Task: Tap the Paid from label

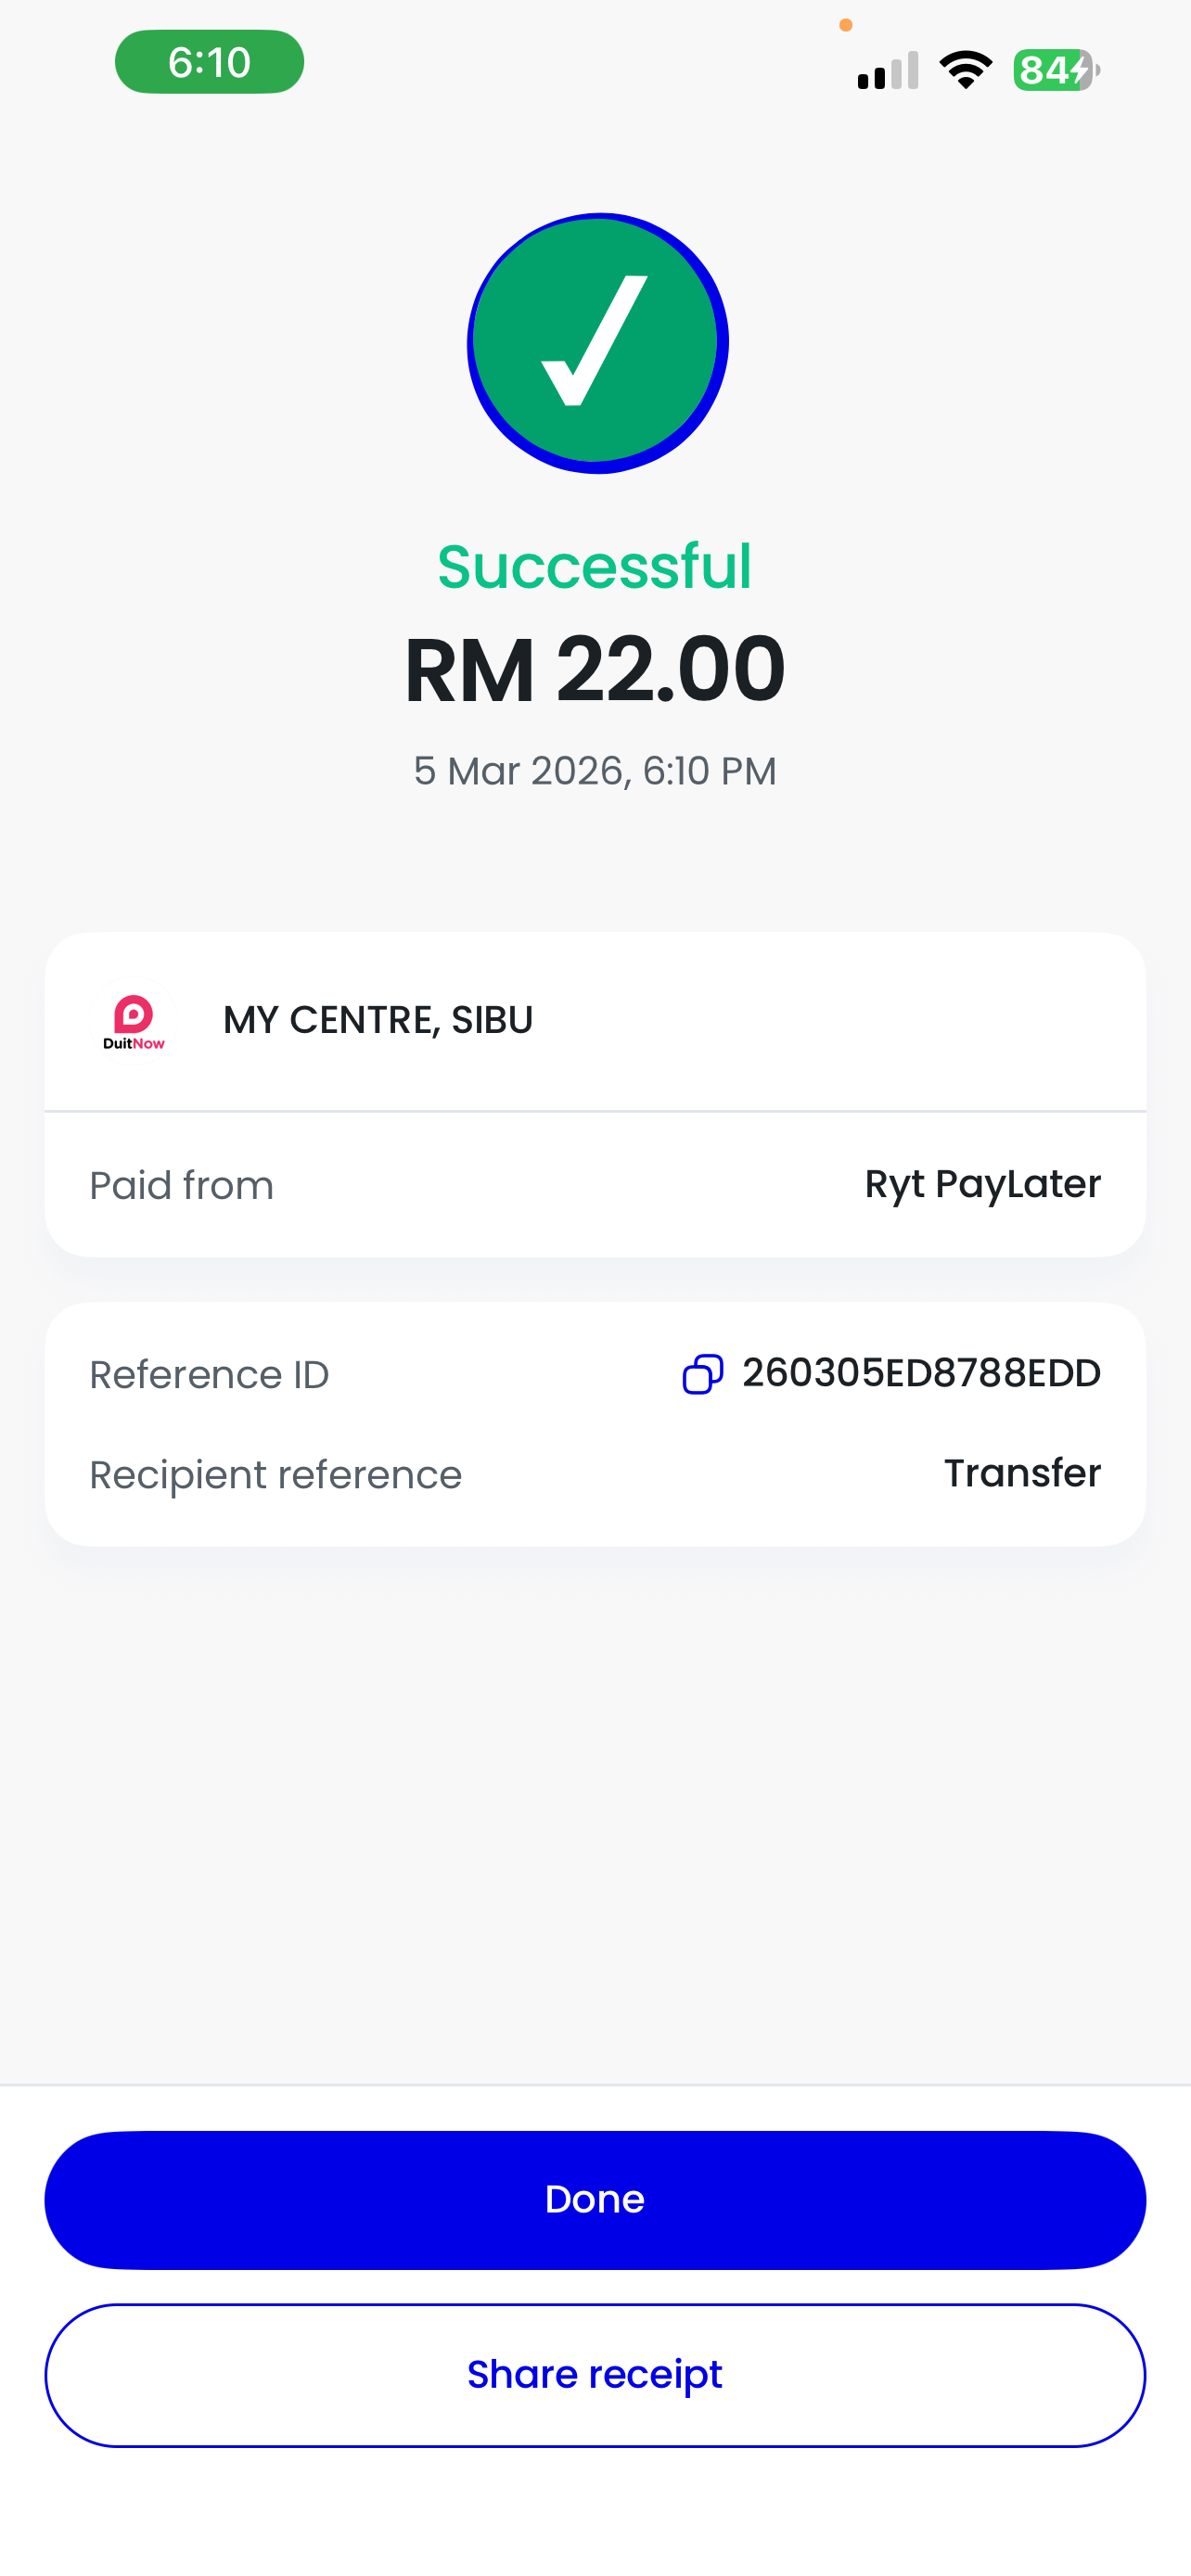Action: click(181, 1185)
